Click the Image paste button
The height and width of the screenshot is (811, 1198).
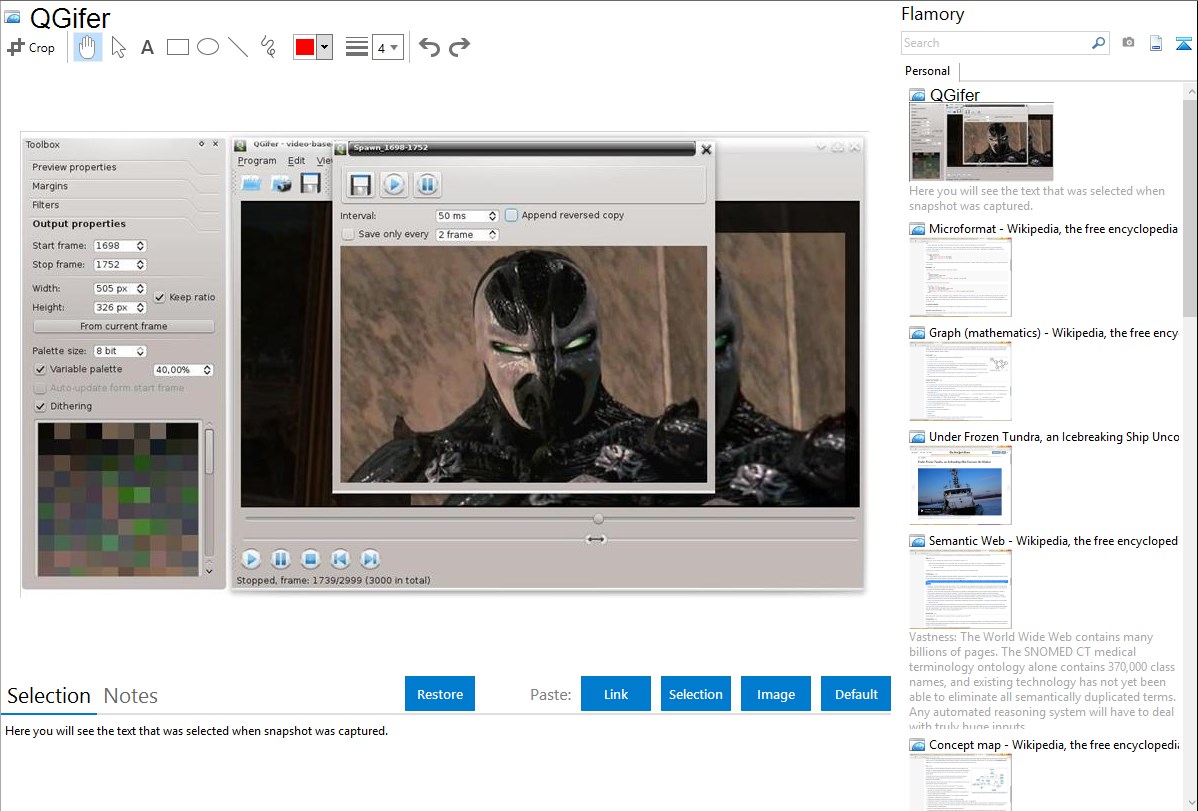(x=775, y=694)
